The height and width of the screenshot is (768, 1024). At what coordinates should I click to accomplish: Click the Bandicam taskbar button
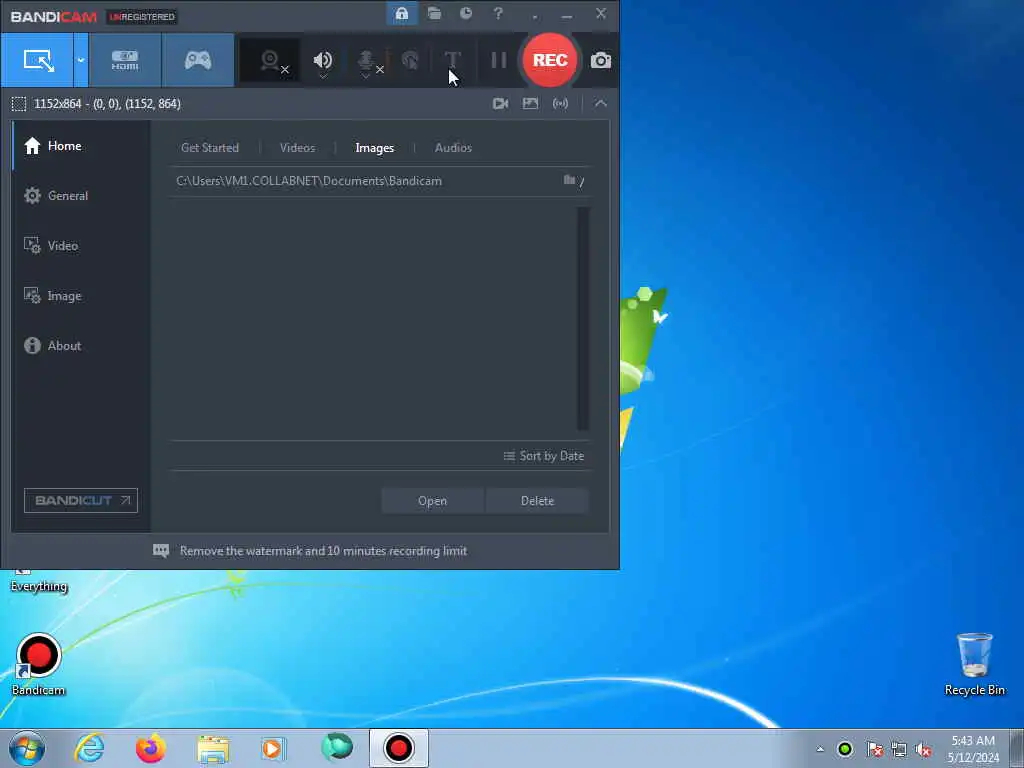[398, 748]
